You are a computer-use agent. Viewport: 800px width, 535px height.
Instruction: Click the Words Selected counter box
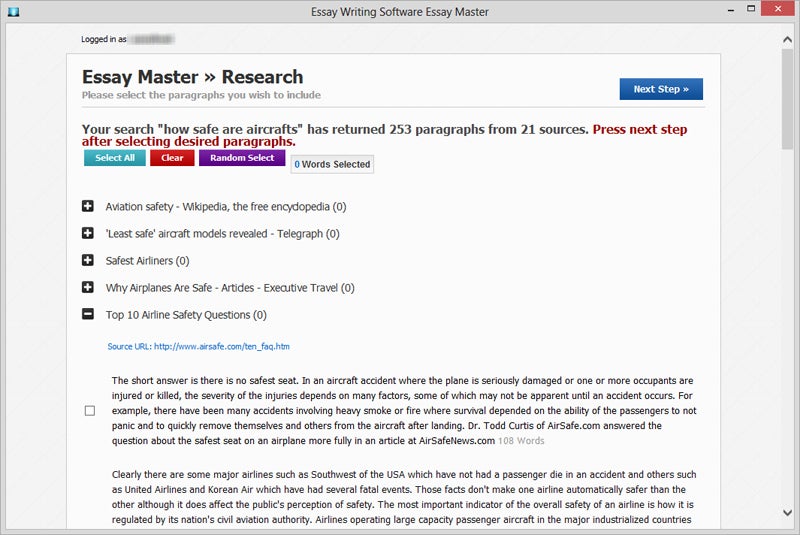point(332,164)
